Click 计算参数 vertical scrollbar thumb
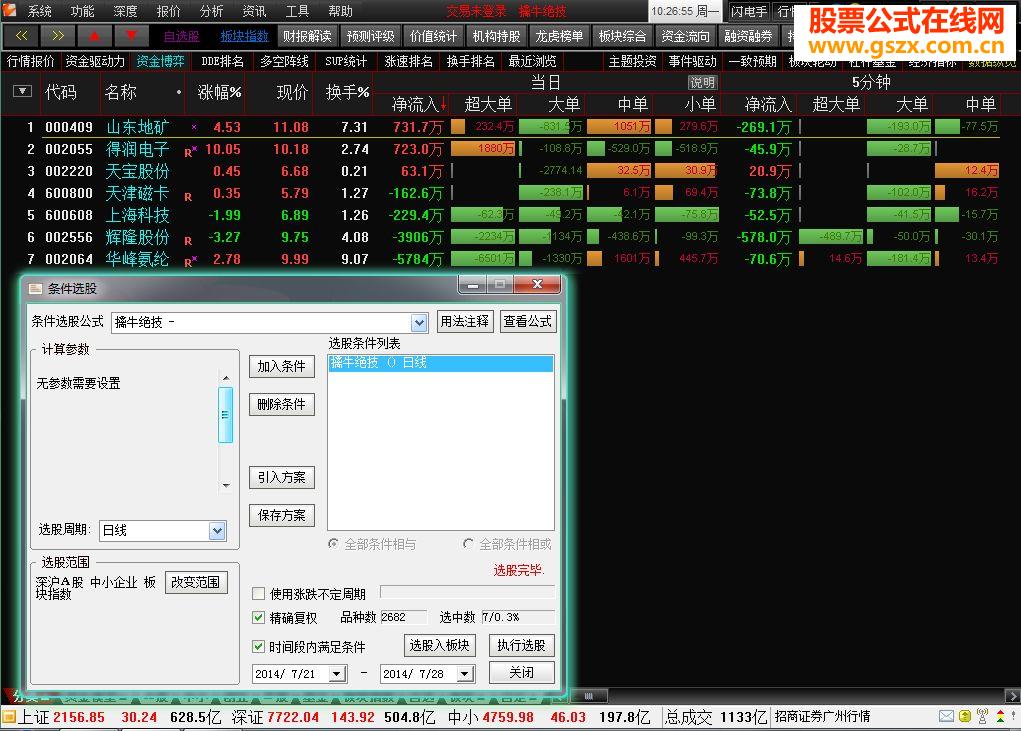 226,415
